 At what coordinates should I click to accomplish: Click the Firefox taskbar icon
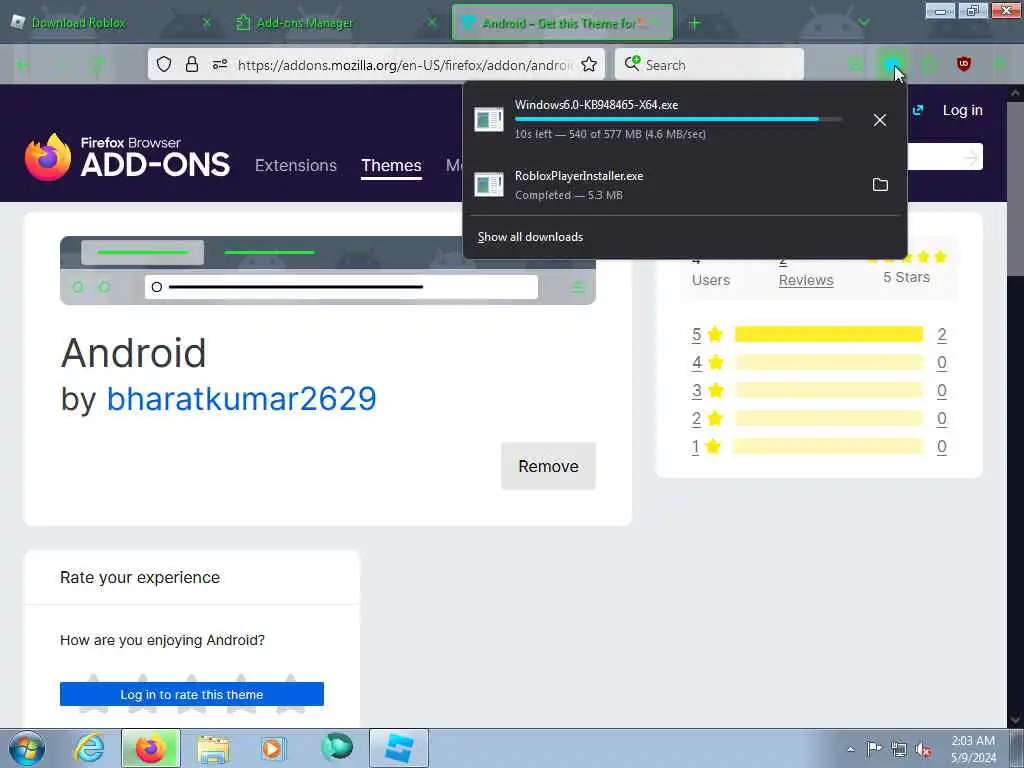click(x=151, y=748)
